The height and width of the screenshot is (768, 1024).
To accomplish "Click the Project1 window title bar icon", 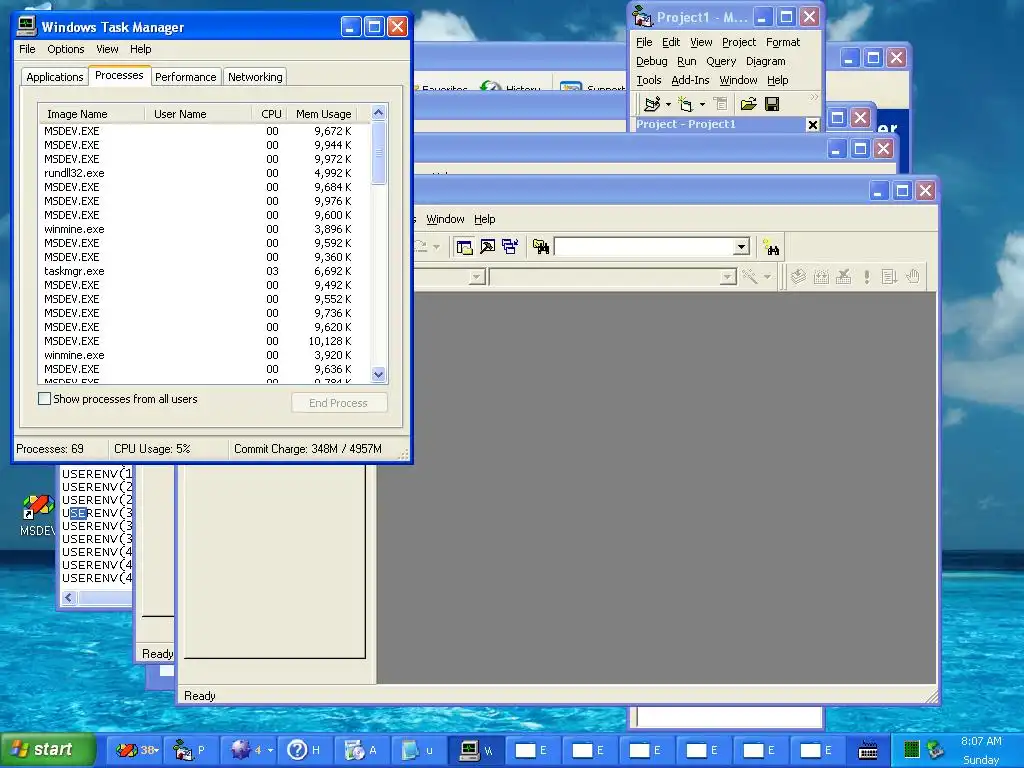I will [x=643, y=17].
